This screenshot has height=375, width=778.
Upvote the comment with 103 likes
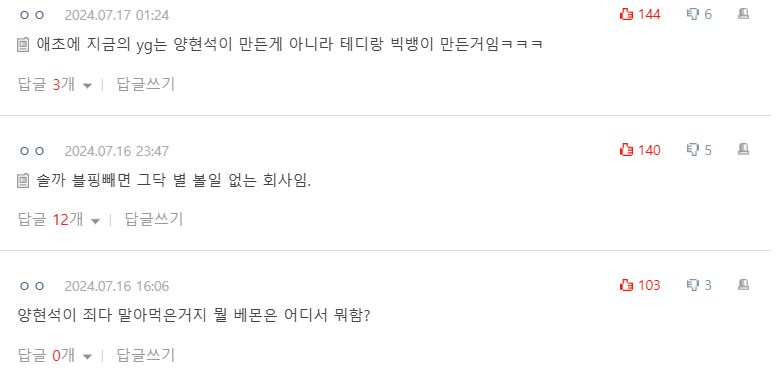coord(641,285)
